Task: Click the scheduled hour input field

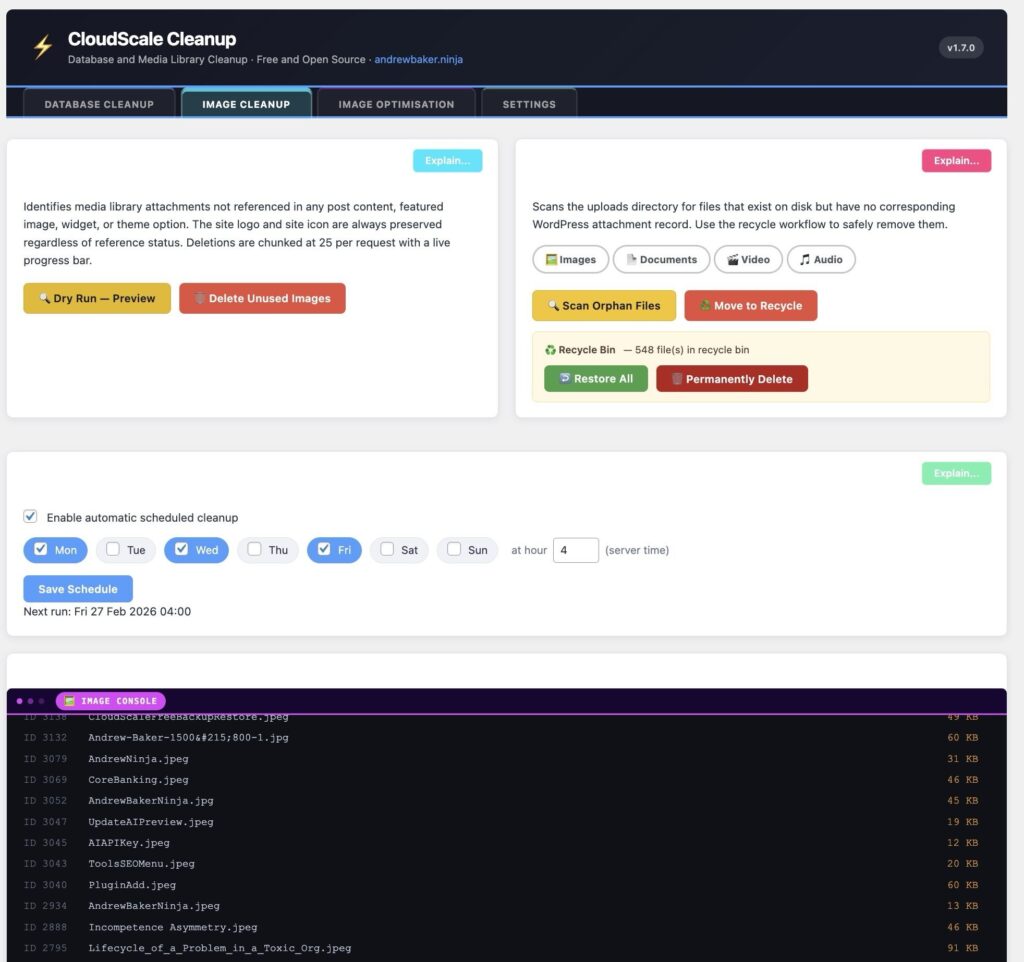Action: 576,549
